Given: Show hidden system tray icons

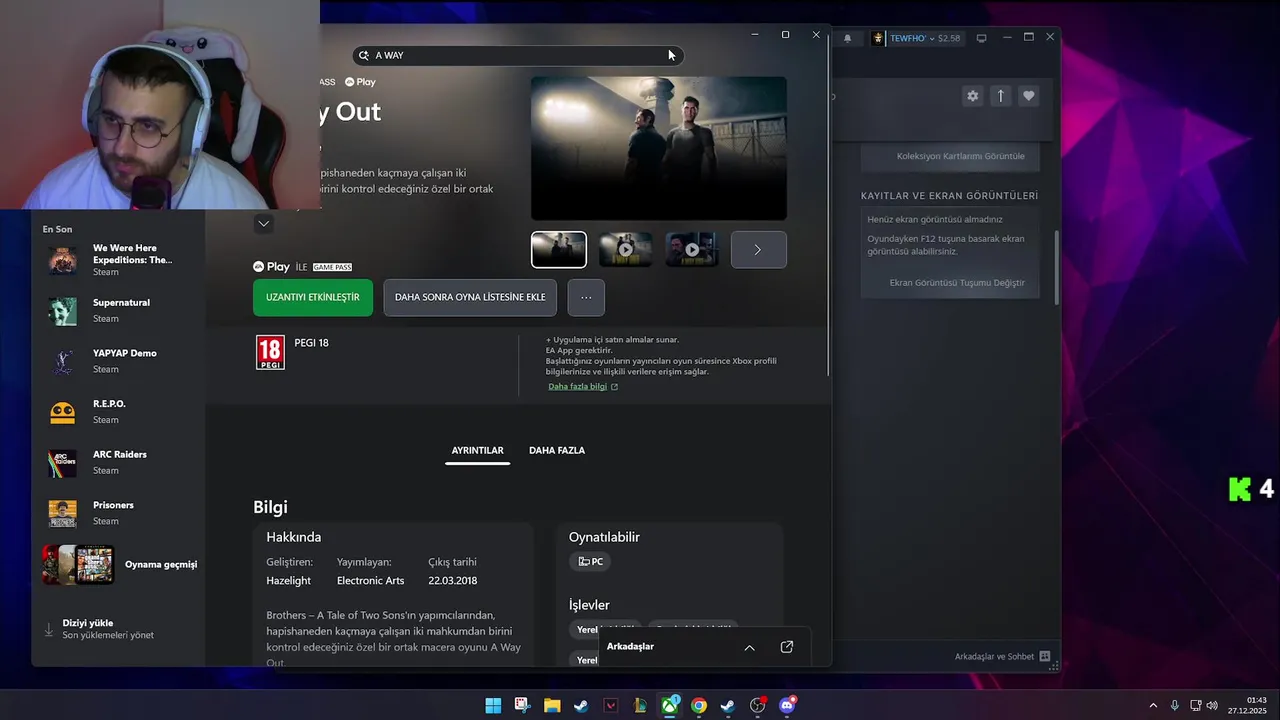Looking at the screenshot, I should pyautogui.click(x=1153, y=706).
